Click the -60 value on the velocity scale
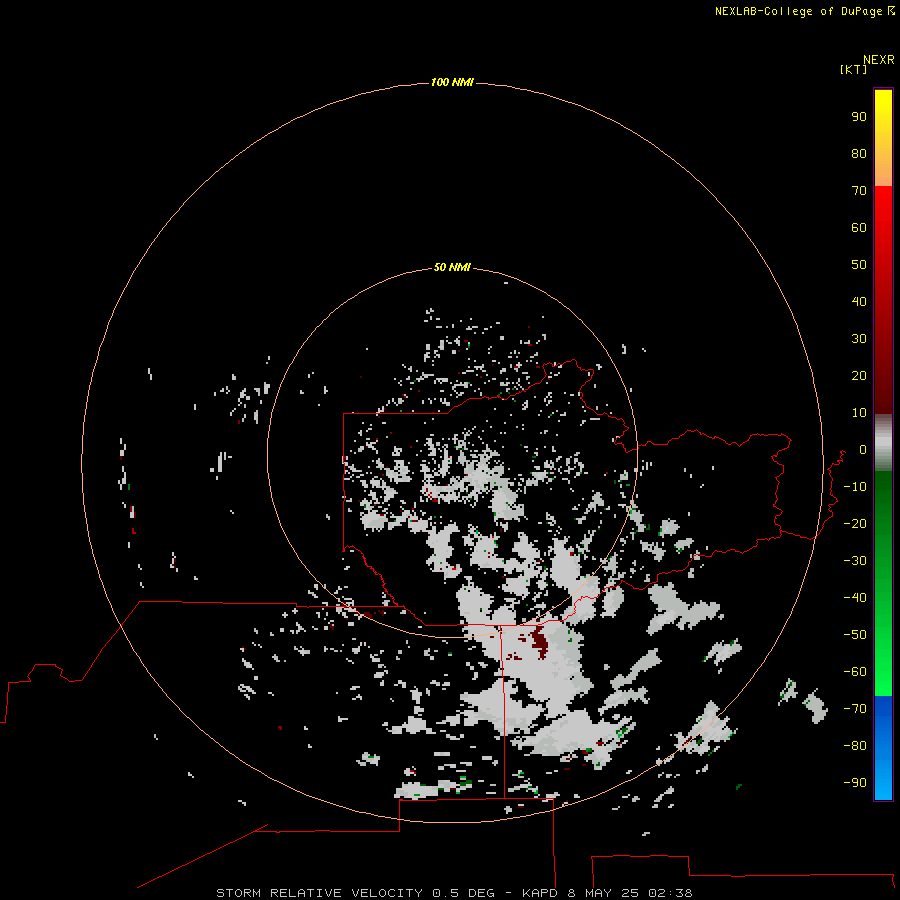This screenshot has height=900, width=900. tap(855, 672)
